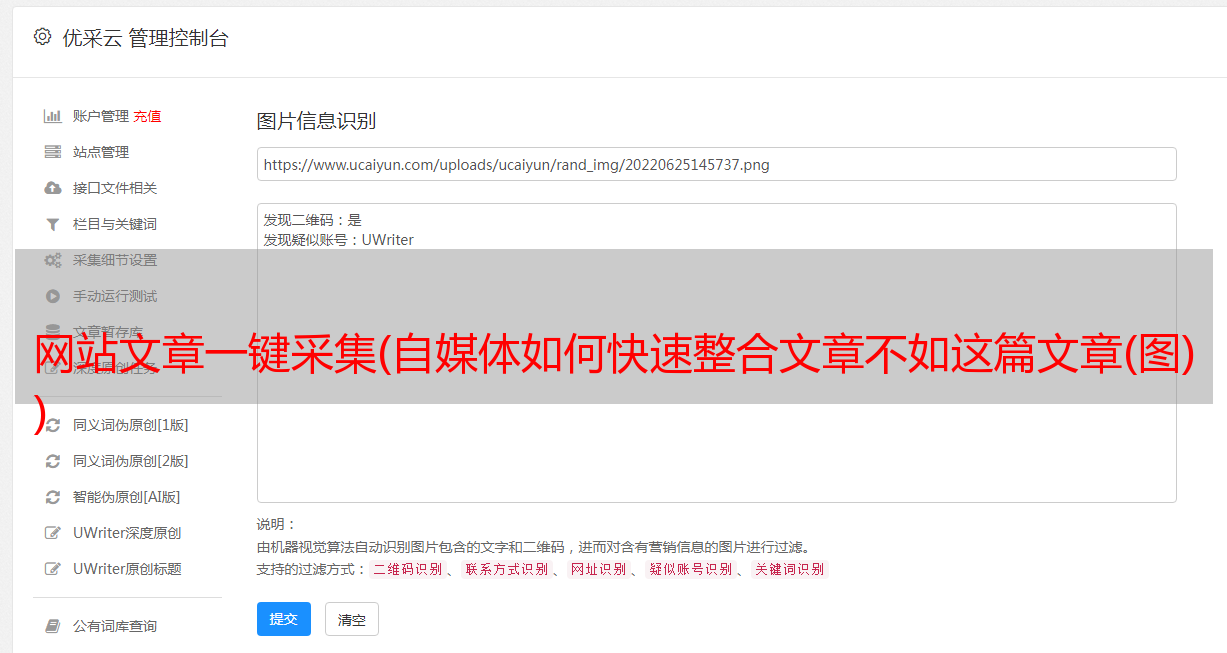The height and width of the screenshot is (653, 1227).
Task: Click the 关键词识别 tag
Action: click(790, 569)
